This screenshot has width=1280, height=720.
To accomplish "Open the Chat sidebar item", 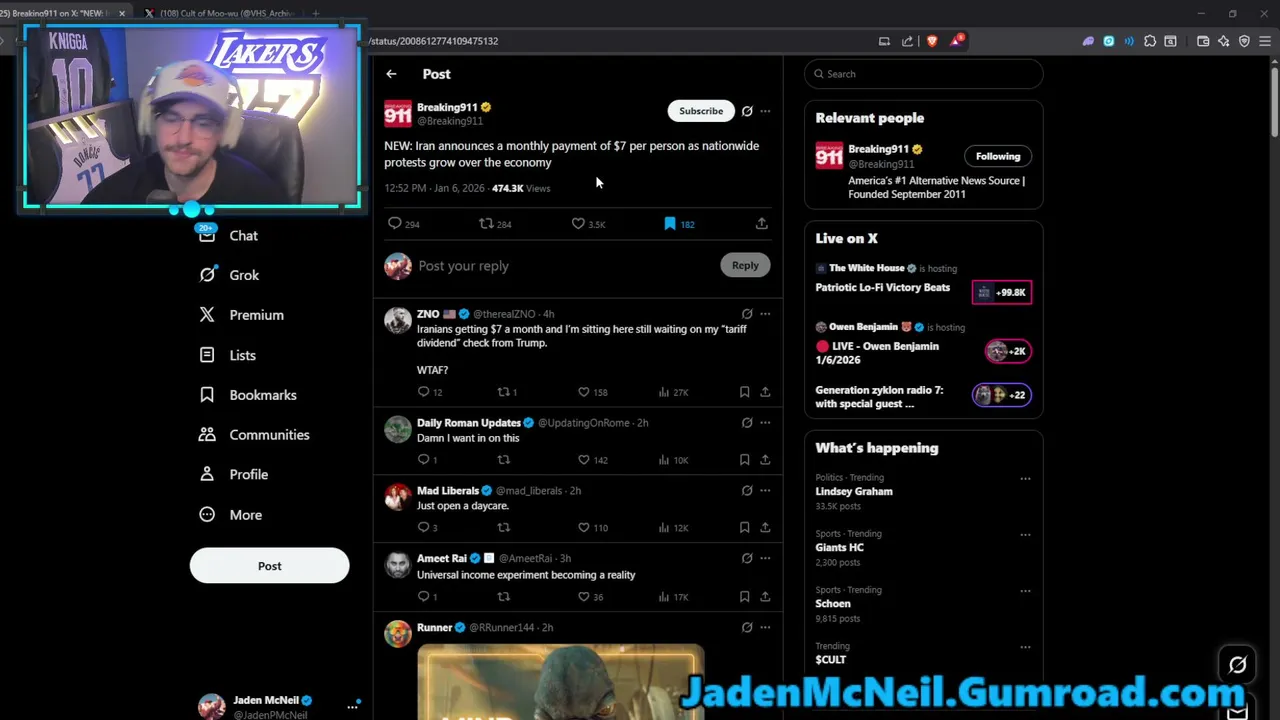I will (243, 236).
